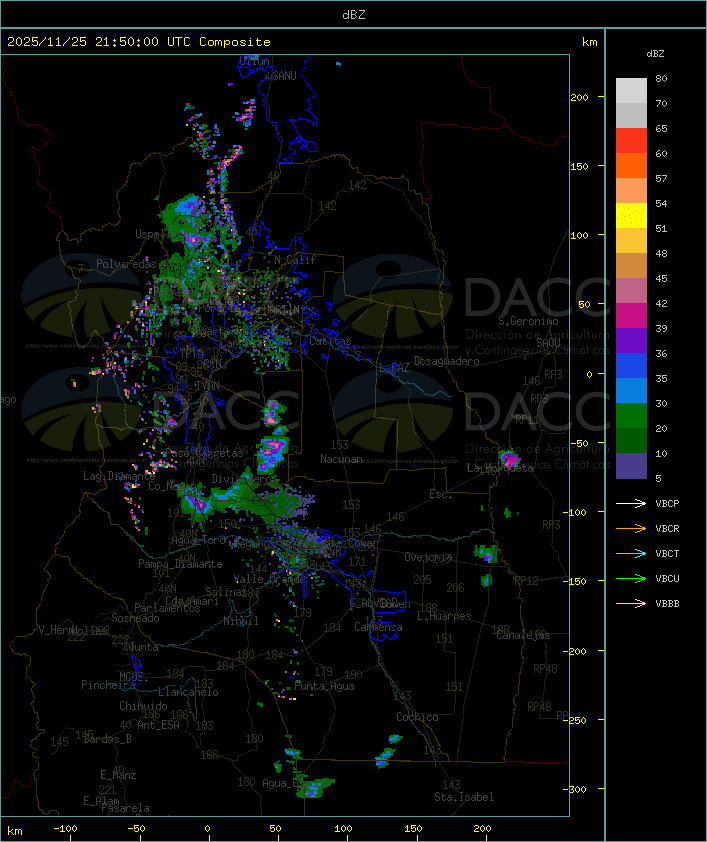The width and height of the screenshot is (707, 842).
Task: Click the Pincheira map label
Action: click(x=108, y=685)
